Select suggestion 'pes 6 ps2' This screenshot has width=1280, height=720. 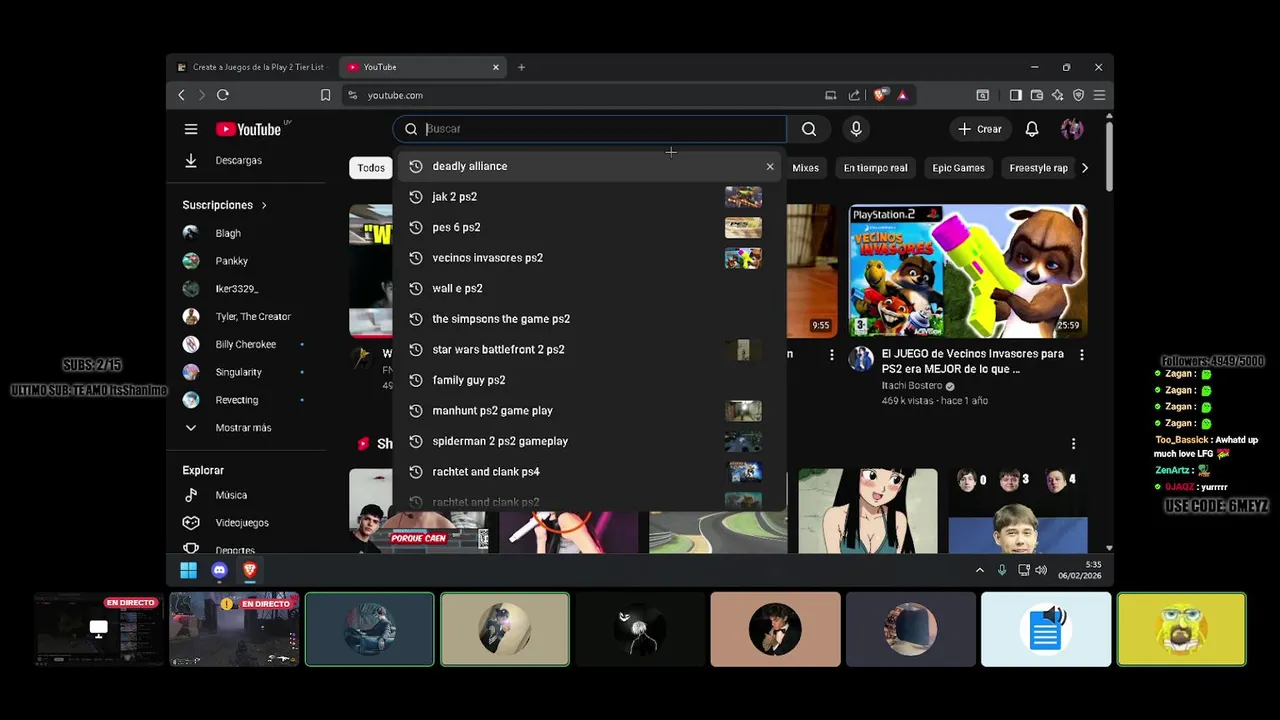click(590, 227)
